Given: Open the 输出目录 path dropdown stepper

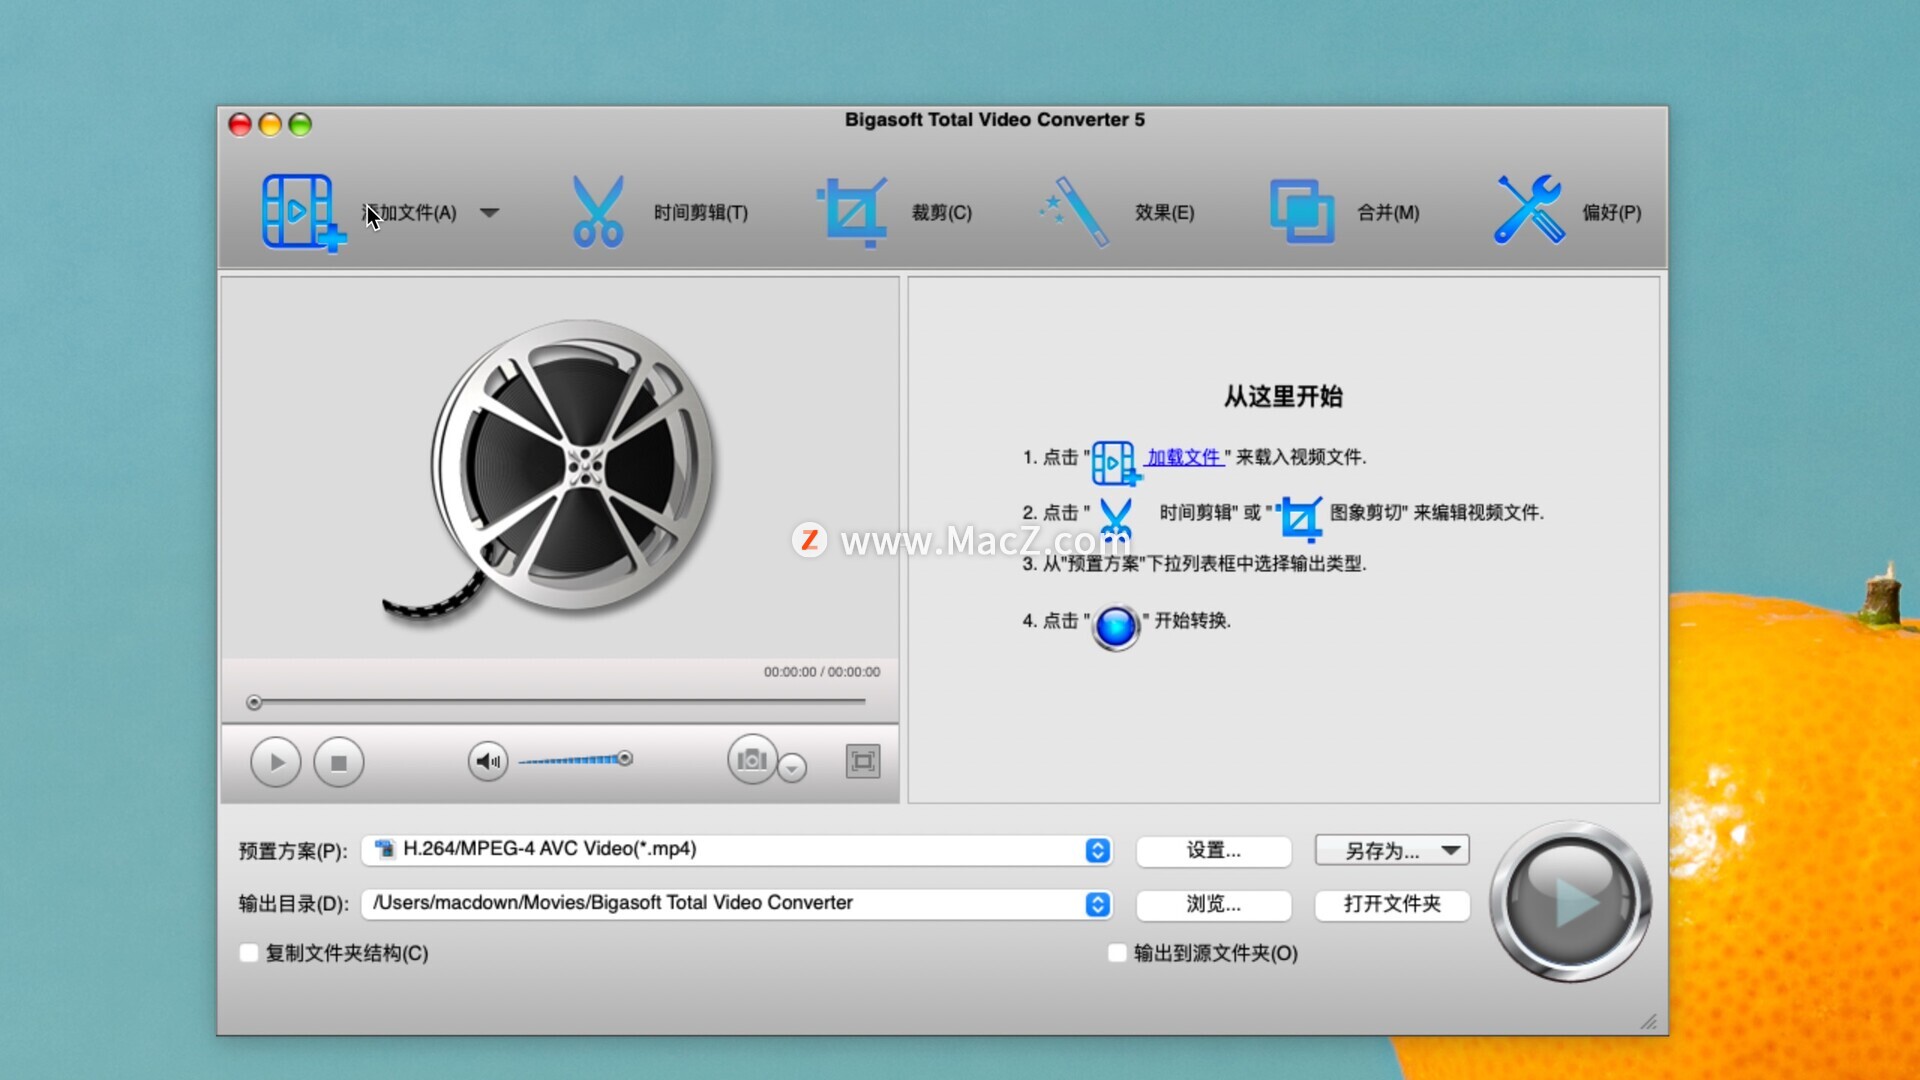Looking at the screenshot, I should click(1097, 904).
